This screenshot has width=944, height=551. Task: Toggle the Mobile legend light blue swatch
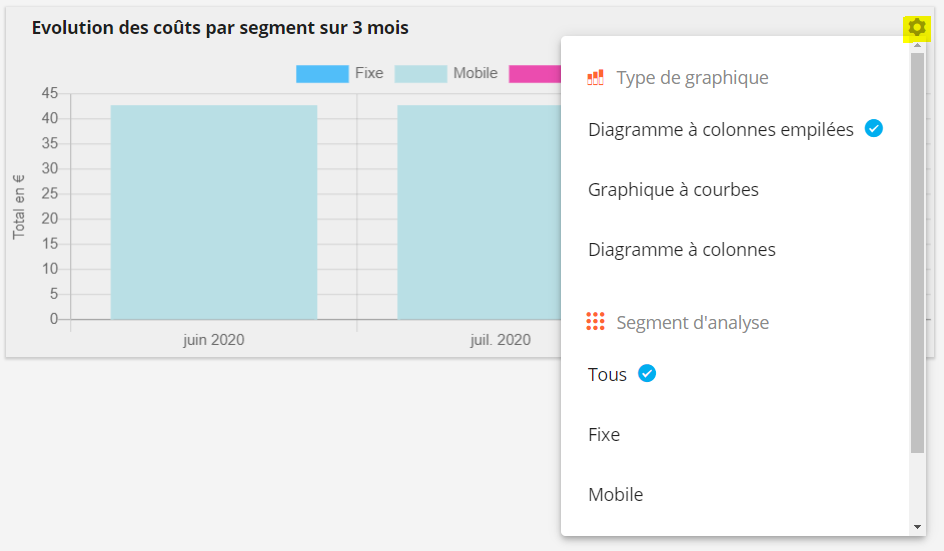pyautogui.click(x=421, y=73)
